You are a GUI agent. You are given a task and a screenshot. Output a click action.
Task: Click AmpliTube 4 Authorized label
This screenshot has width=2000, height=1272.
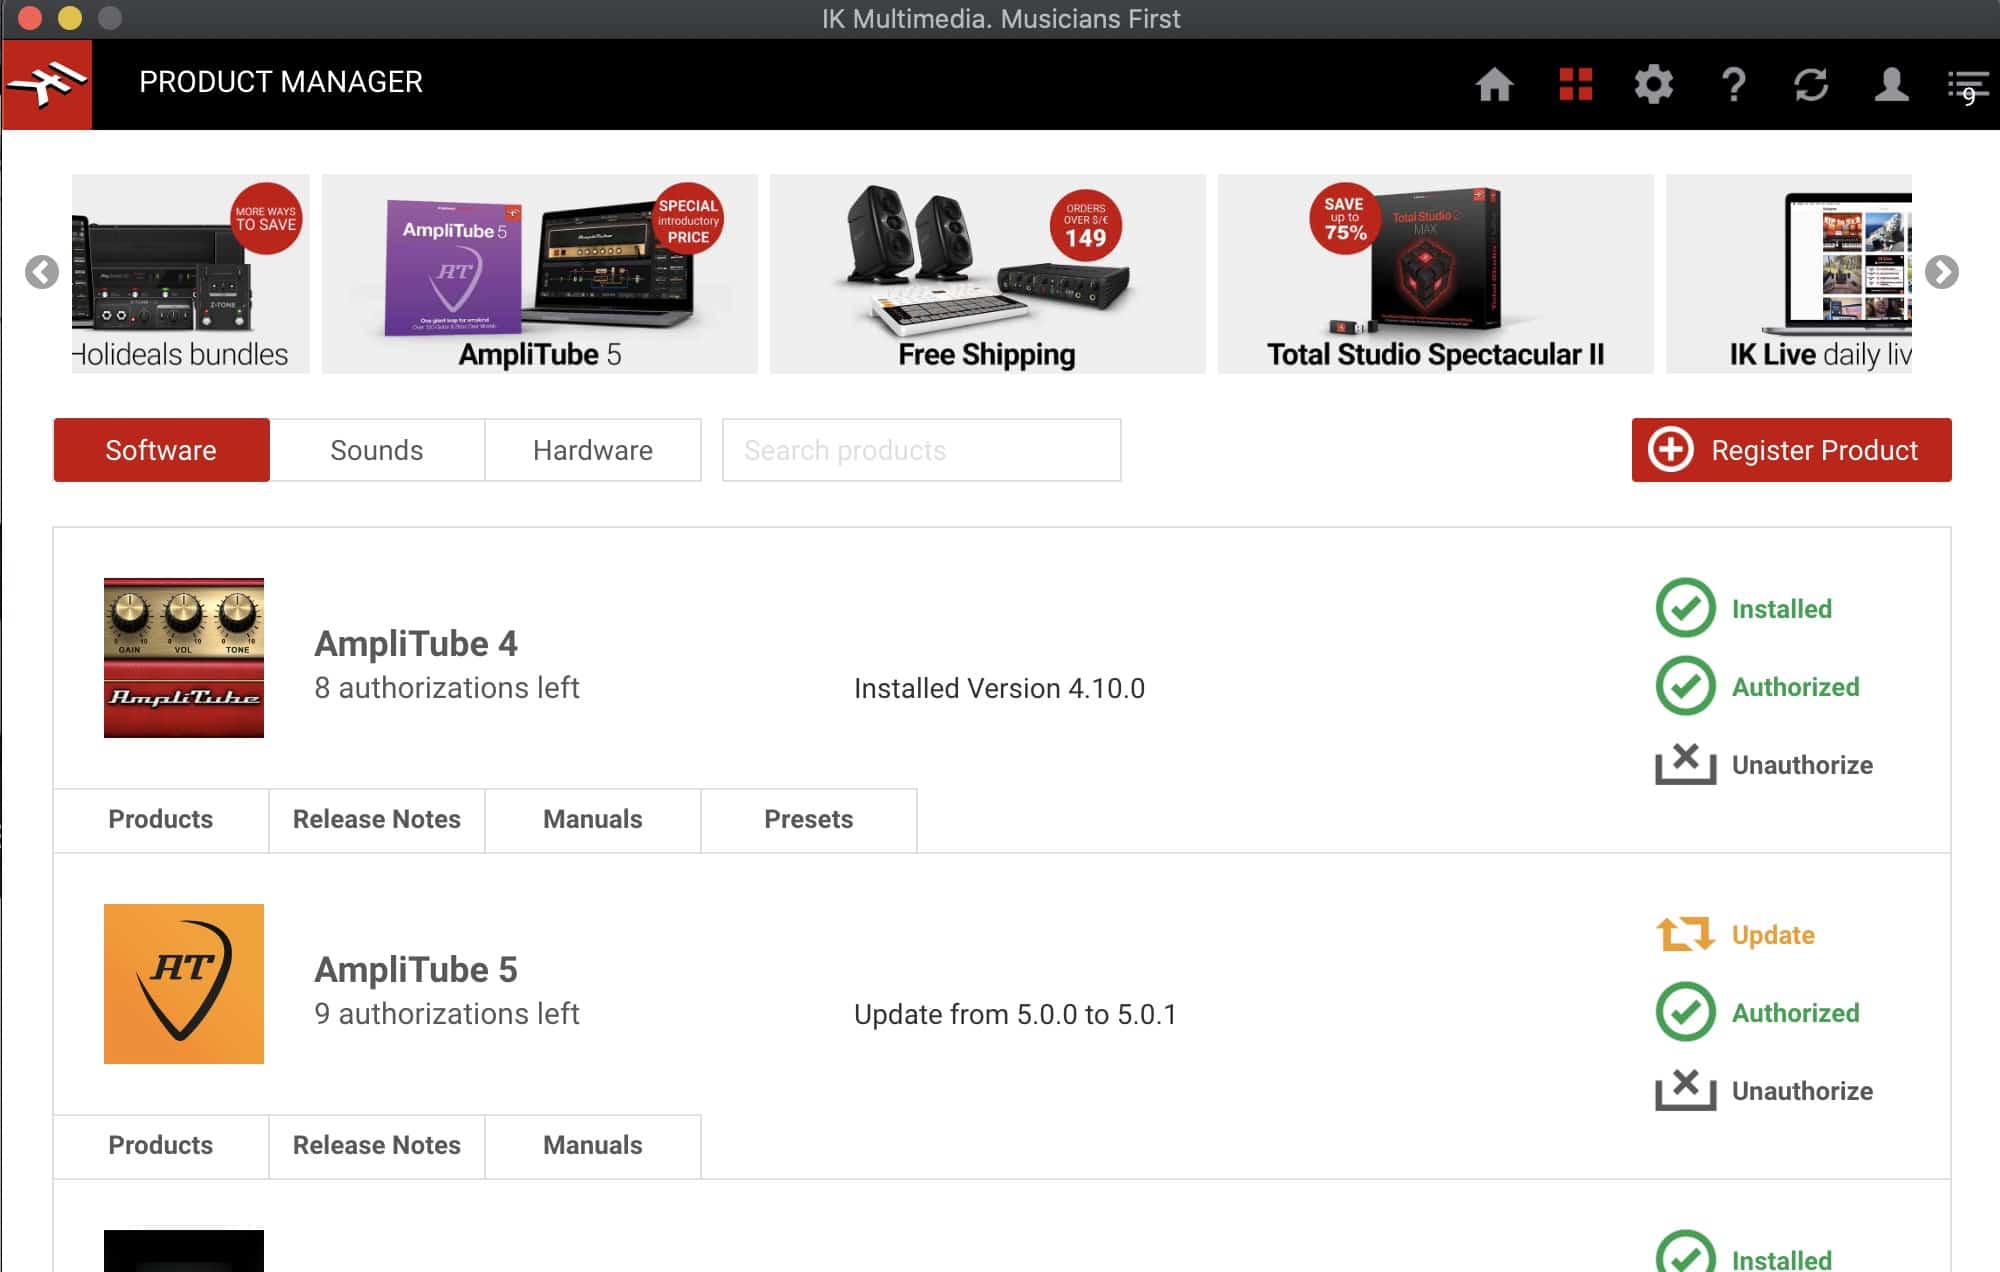click(x=1796, y=687)
